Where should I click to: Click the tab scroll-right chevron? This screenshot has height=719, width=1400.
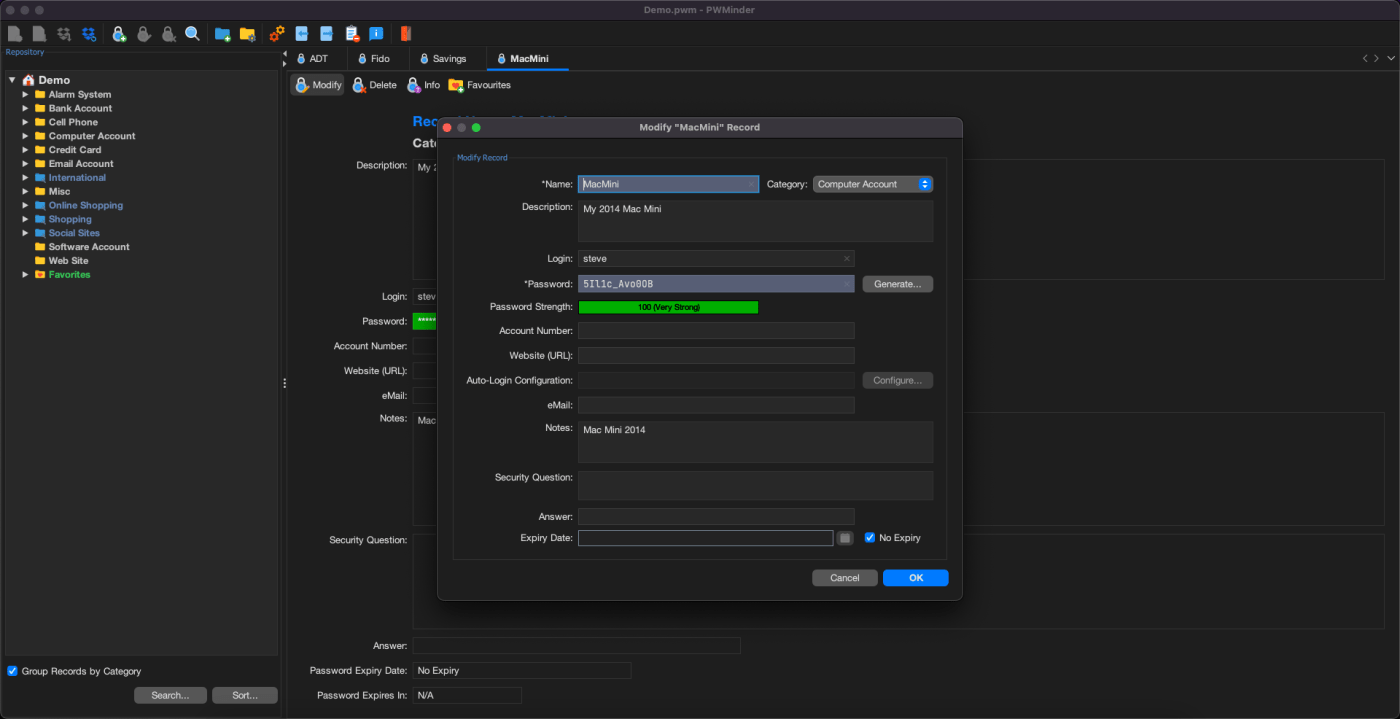(x=1377, y=59)
